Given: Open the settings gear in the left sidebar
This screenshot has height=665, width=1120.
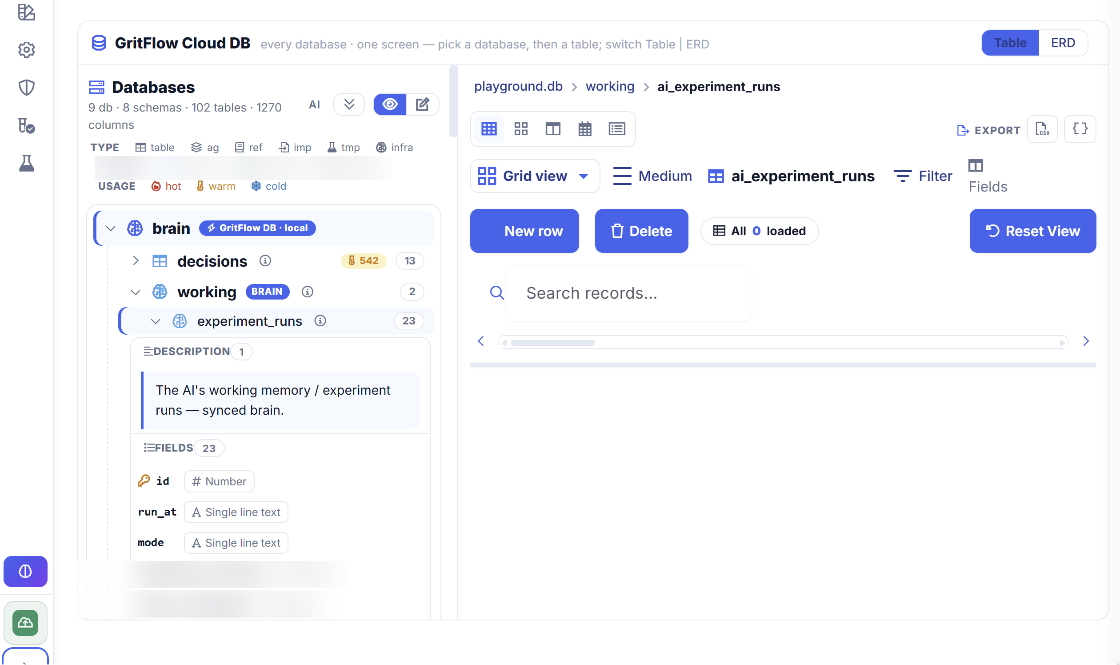Looking at the screenshot, I should [26, 50].
